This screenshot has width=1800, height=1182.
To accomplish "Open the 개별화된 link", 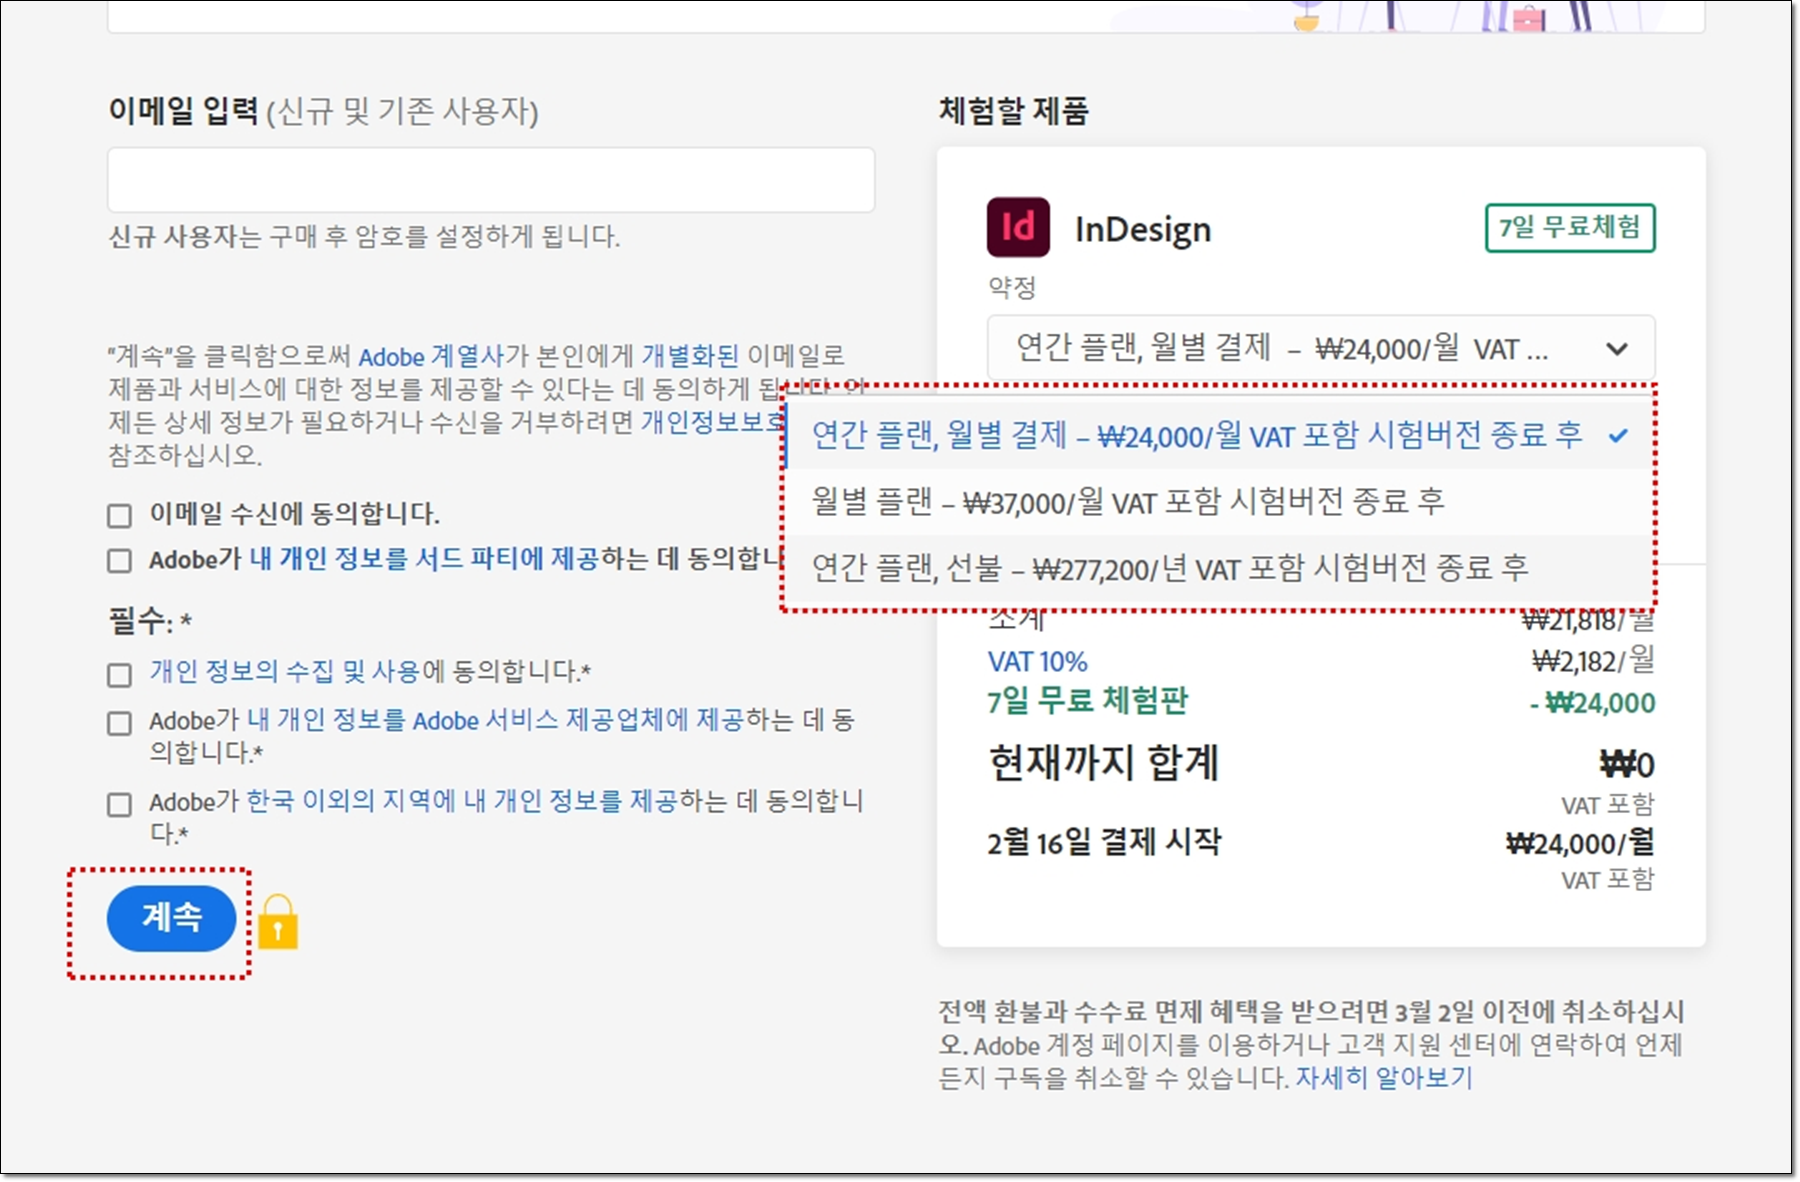I will point(690,356).
